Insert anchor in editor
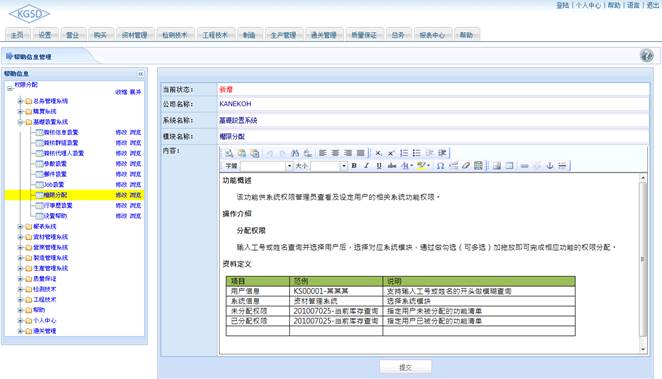The width and height of the screenshot is (662, 379). click(x=550, y=166)
